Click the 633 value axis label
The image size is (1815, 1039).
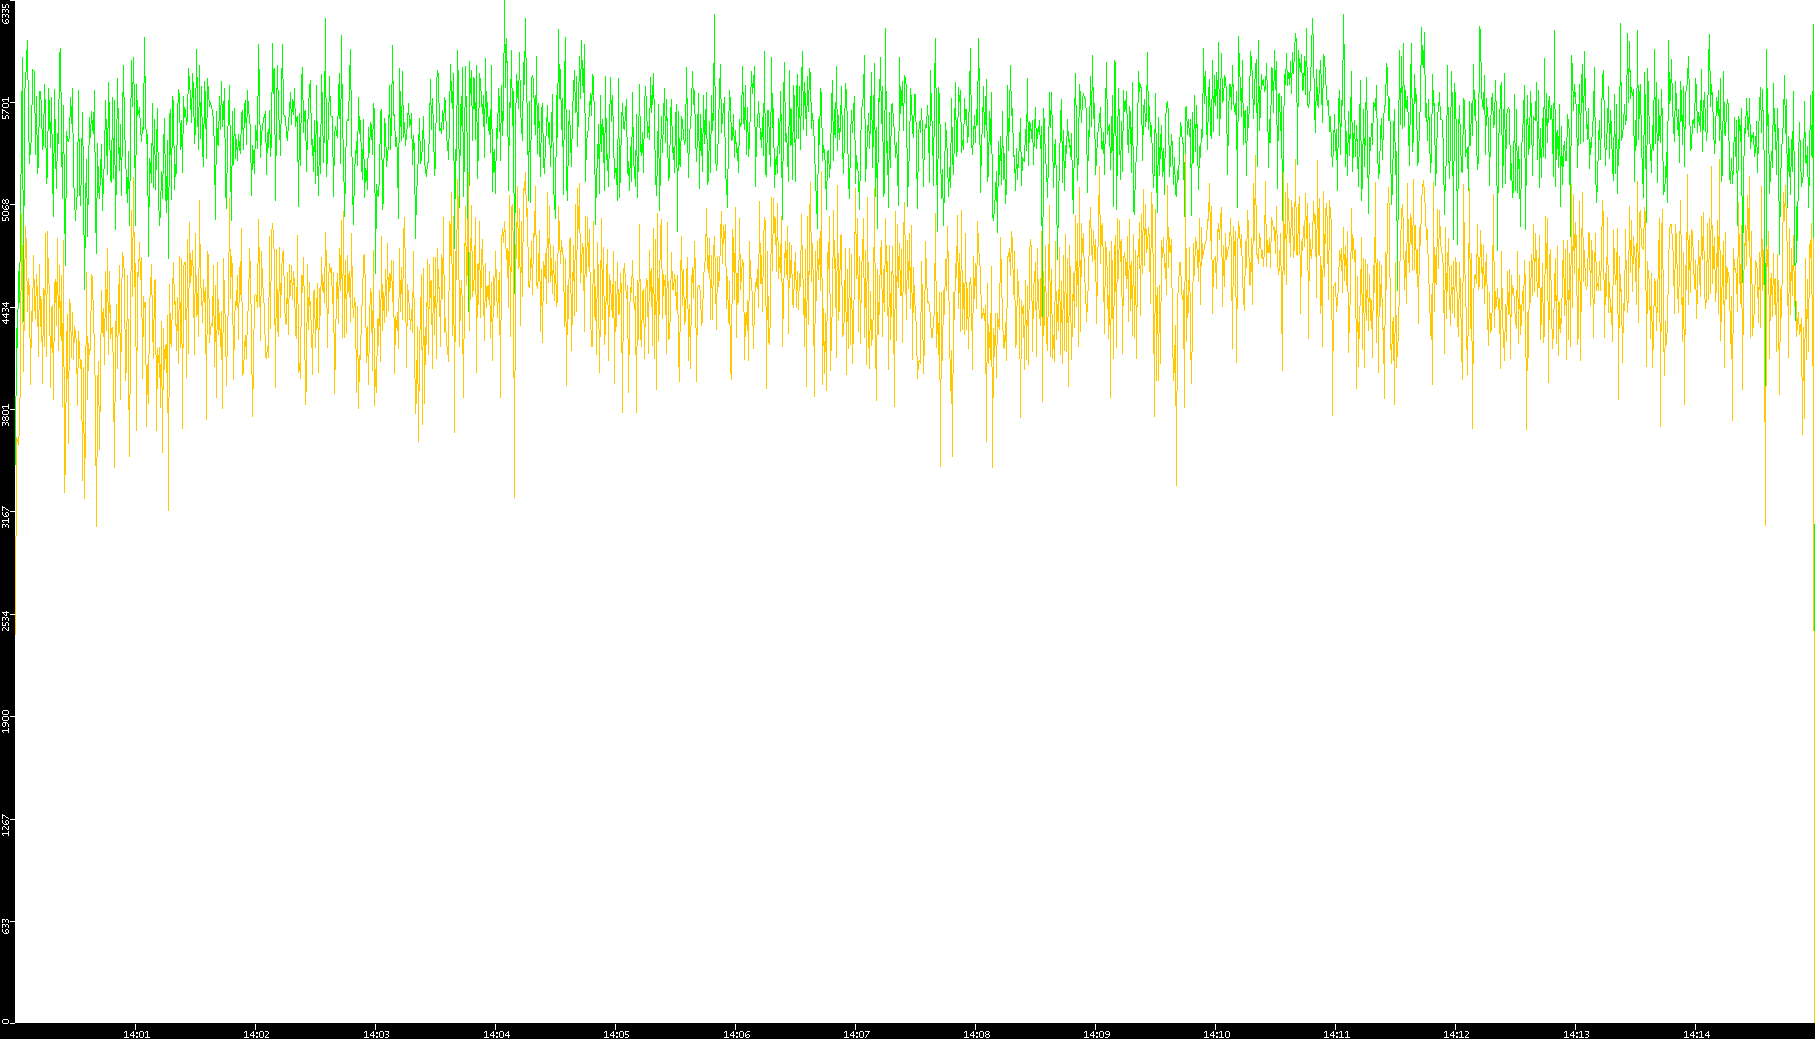[x=7, y=926]
